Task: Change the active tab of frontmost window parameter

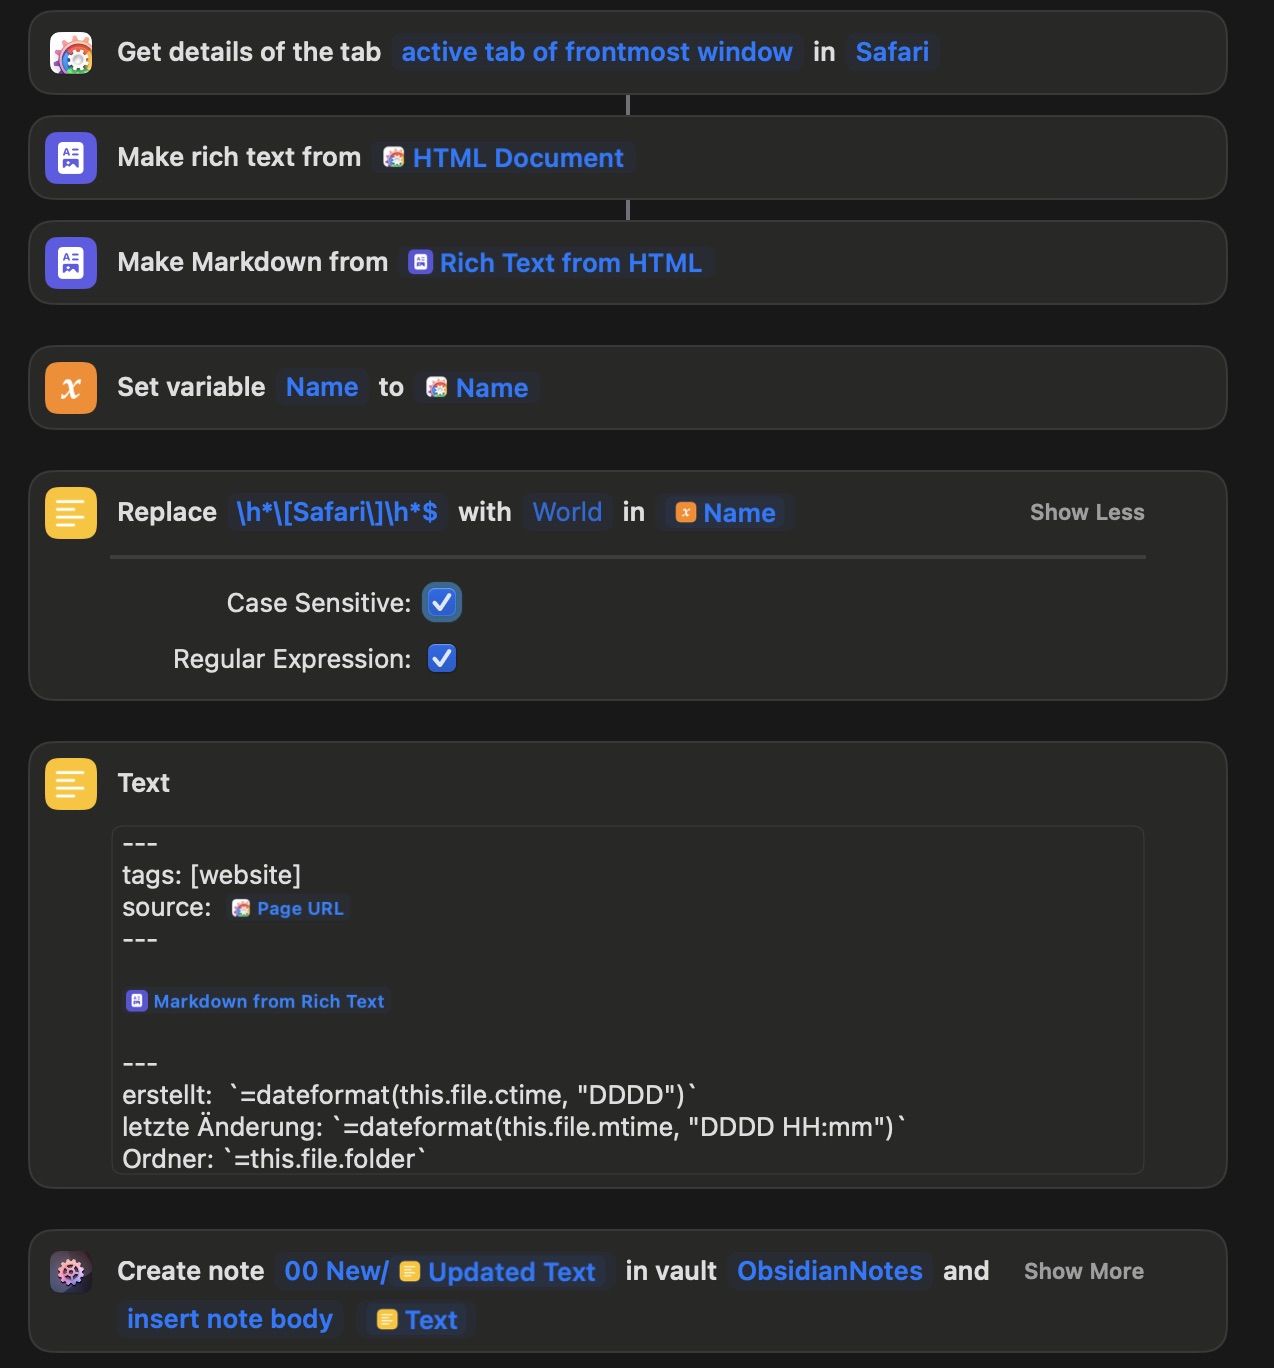Action: click(x=596, y=52)
